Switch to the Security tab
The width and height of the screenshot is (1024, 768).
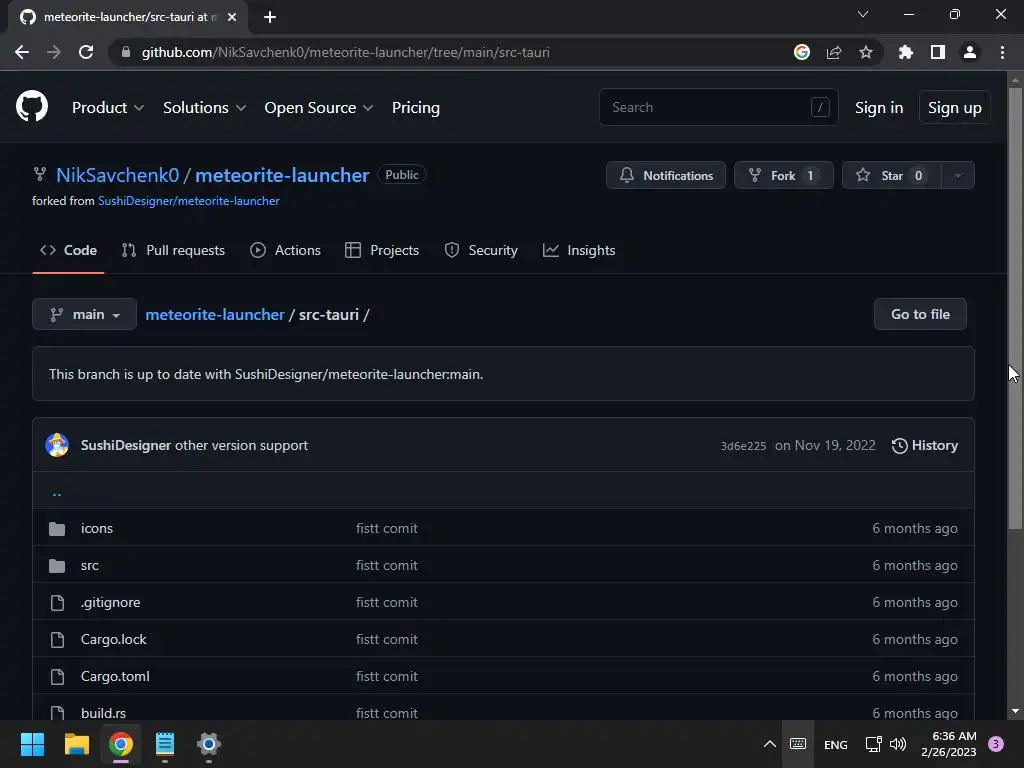click(481, 250)
